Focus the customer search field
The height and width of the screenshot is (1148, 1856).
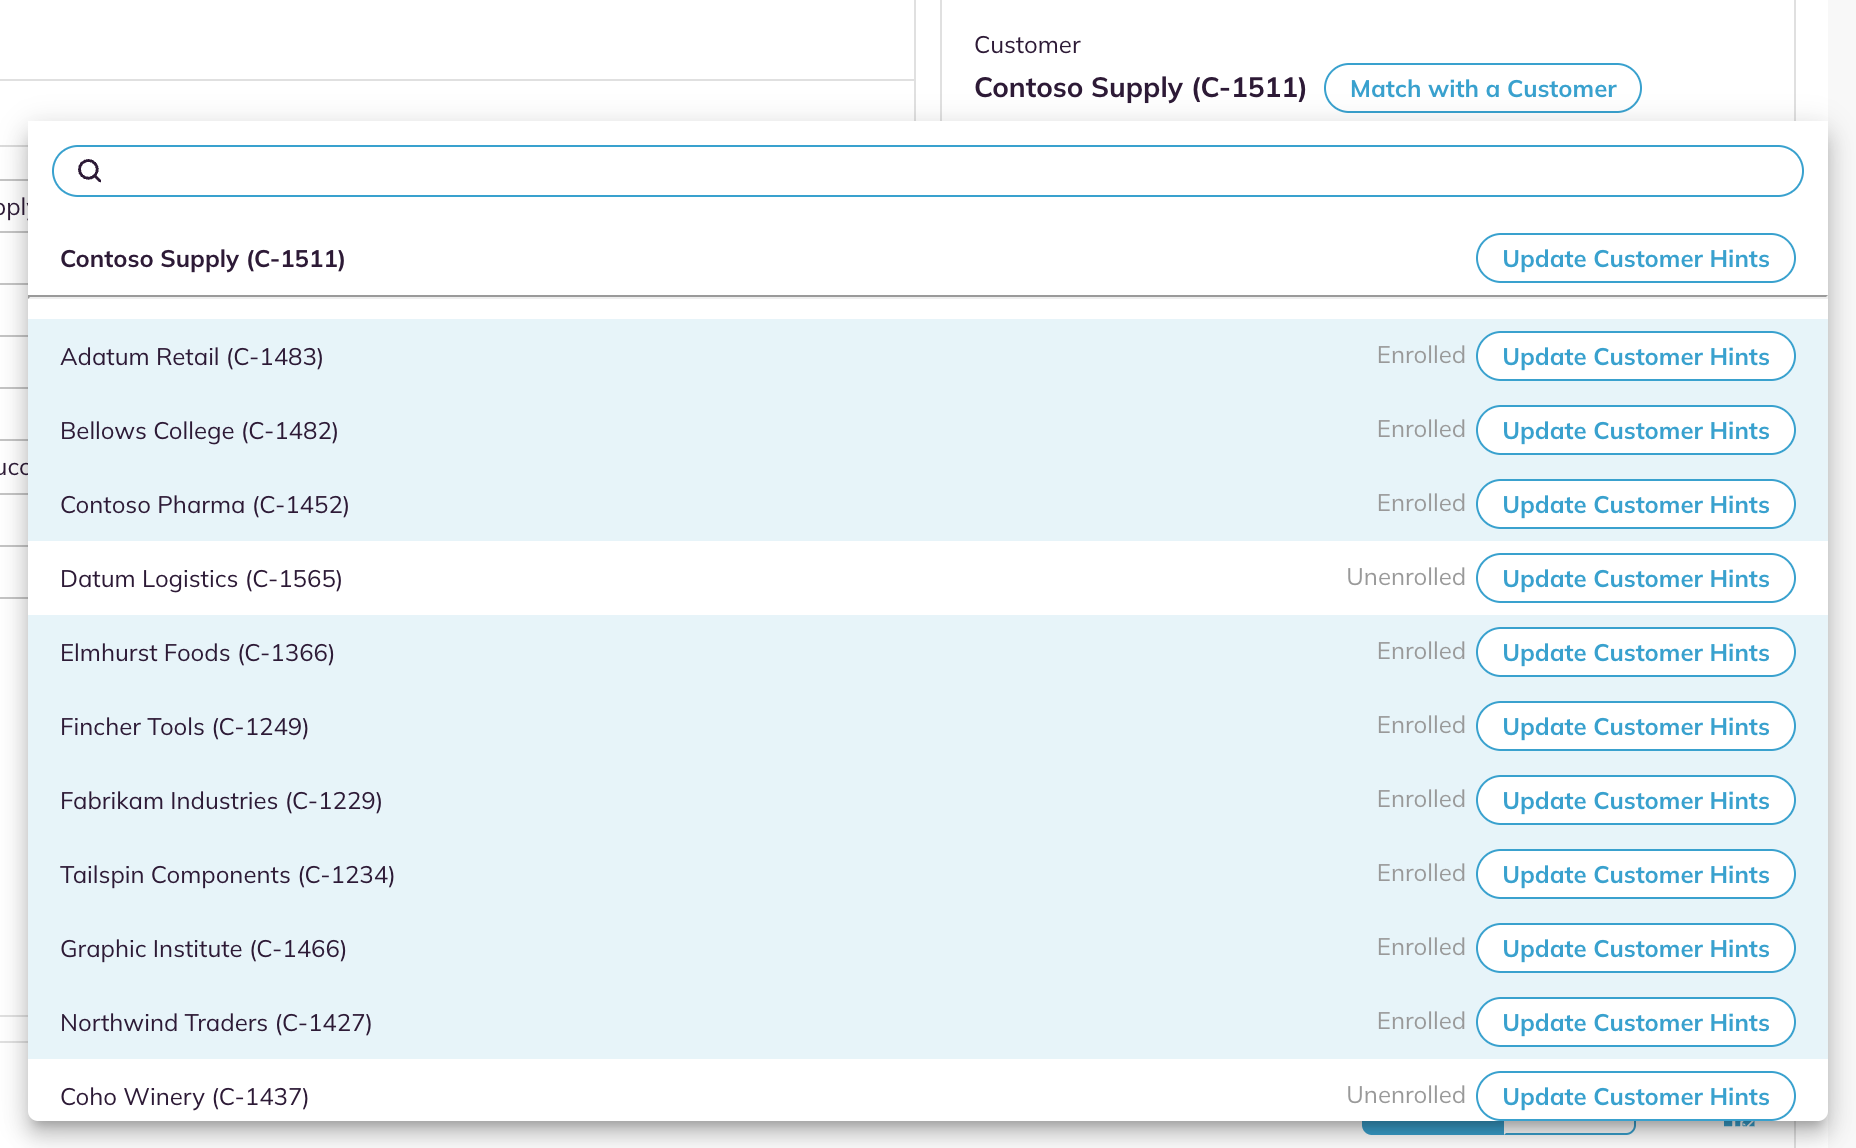[x=927, y=171]
